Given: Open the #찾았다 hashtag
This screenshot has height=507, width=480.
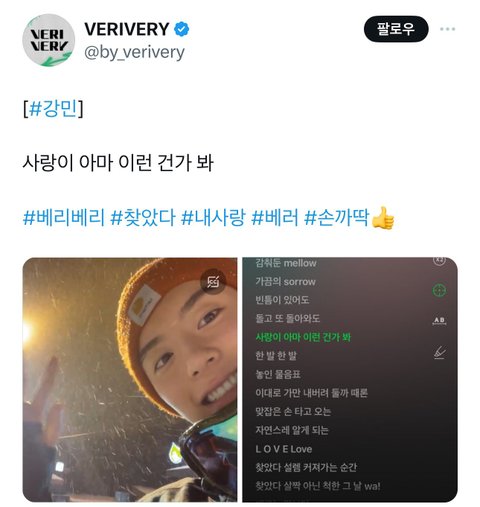Looking at the screenshot, I should pyautogui.click(x=143, y=217).
